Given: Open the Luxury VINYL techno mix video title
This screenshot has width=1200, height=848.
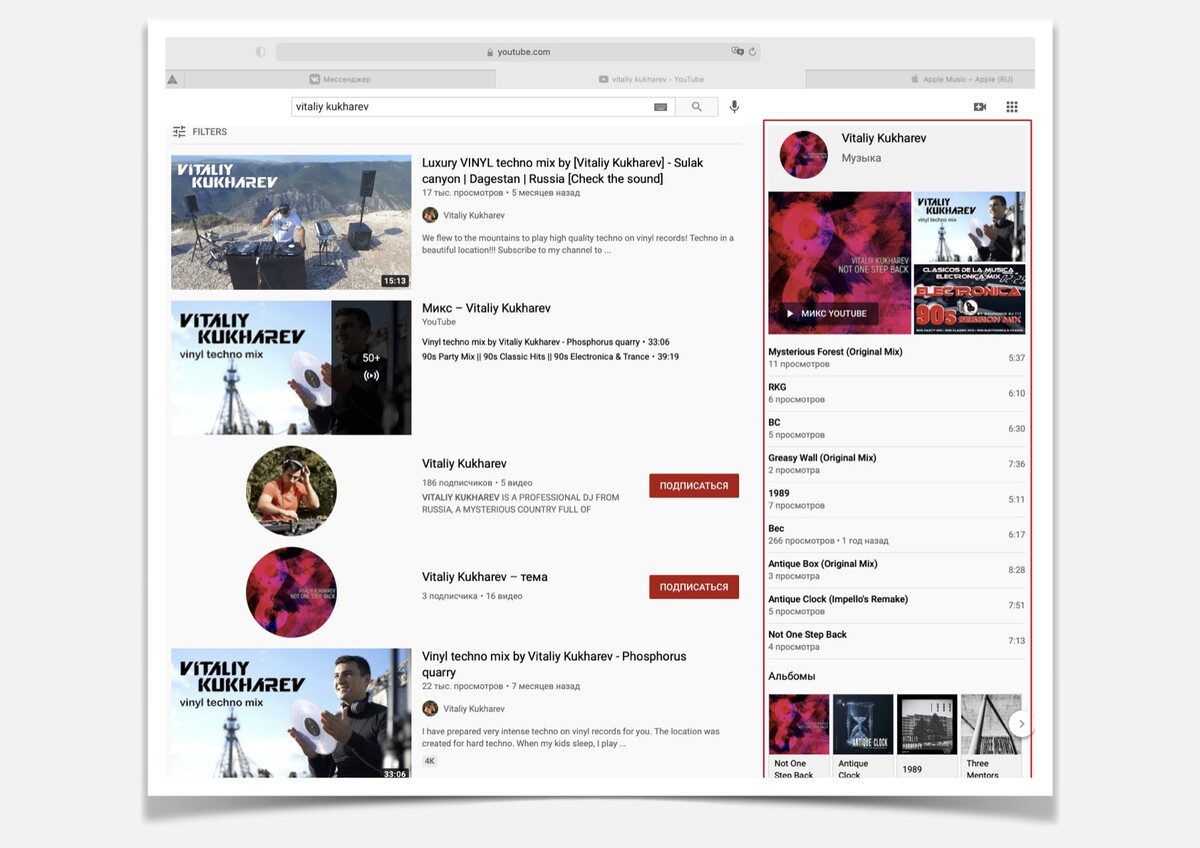Looking at the screenshot, I should point(563,170).
